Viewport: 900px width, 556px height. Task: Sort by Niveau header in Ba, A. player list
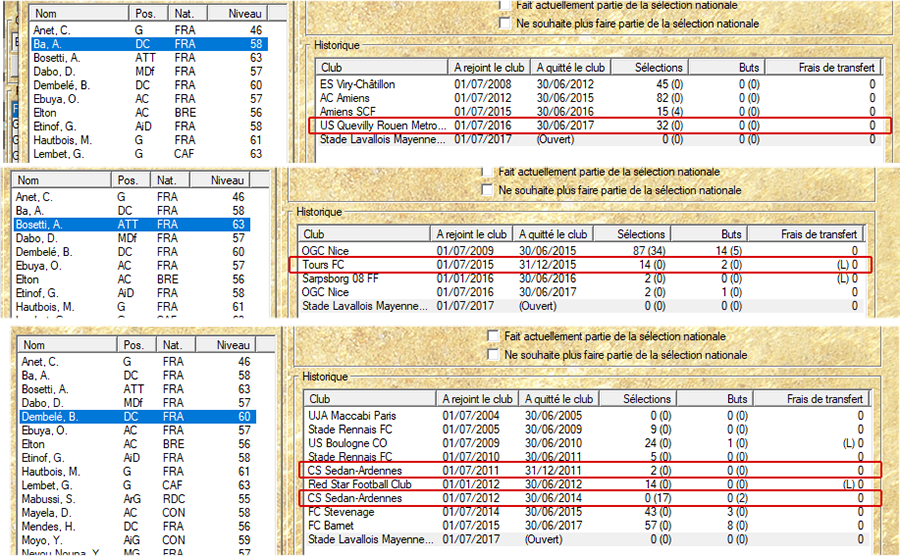point(237,14)
